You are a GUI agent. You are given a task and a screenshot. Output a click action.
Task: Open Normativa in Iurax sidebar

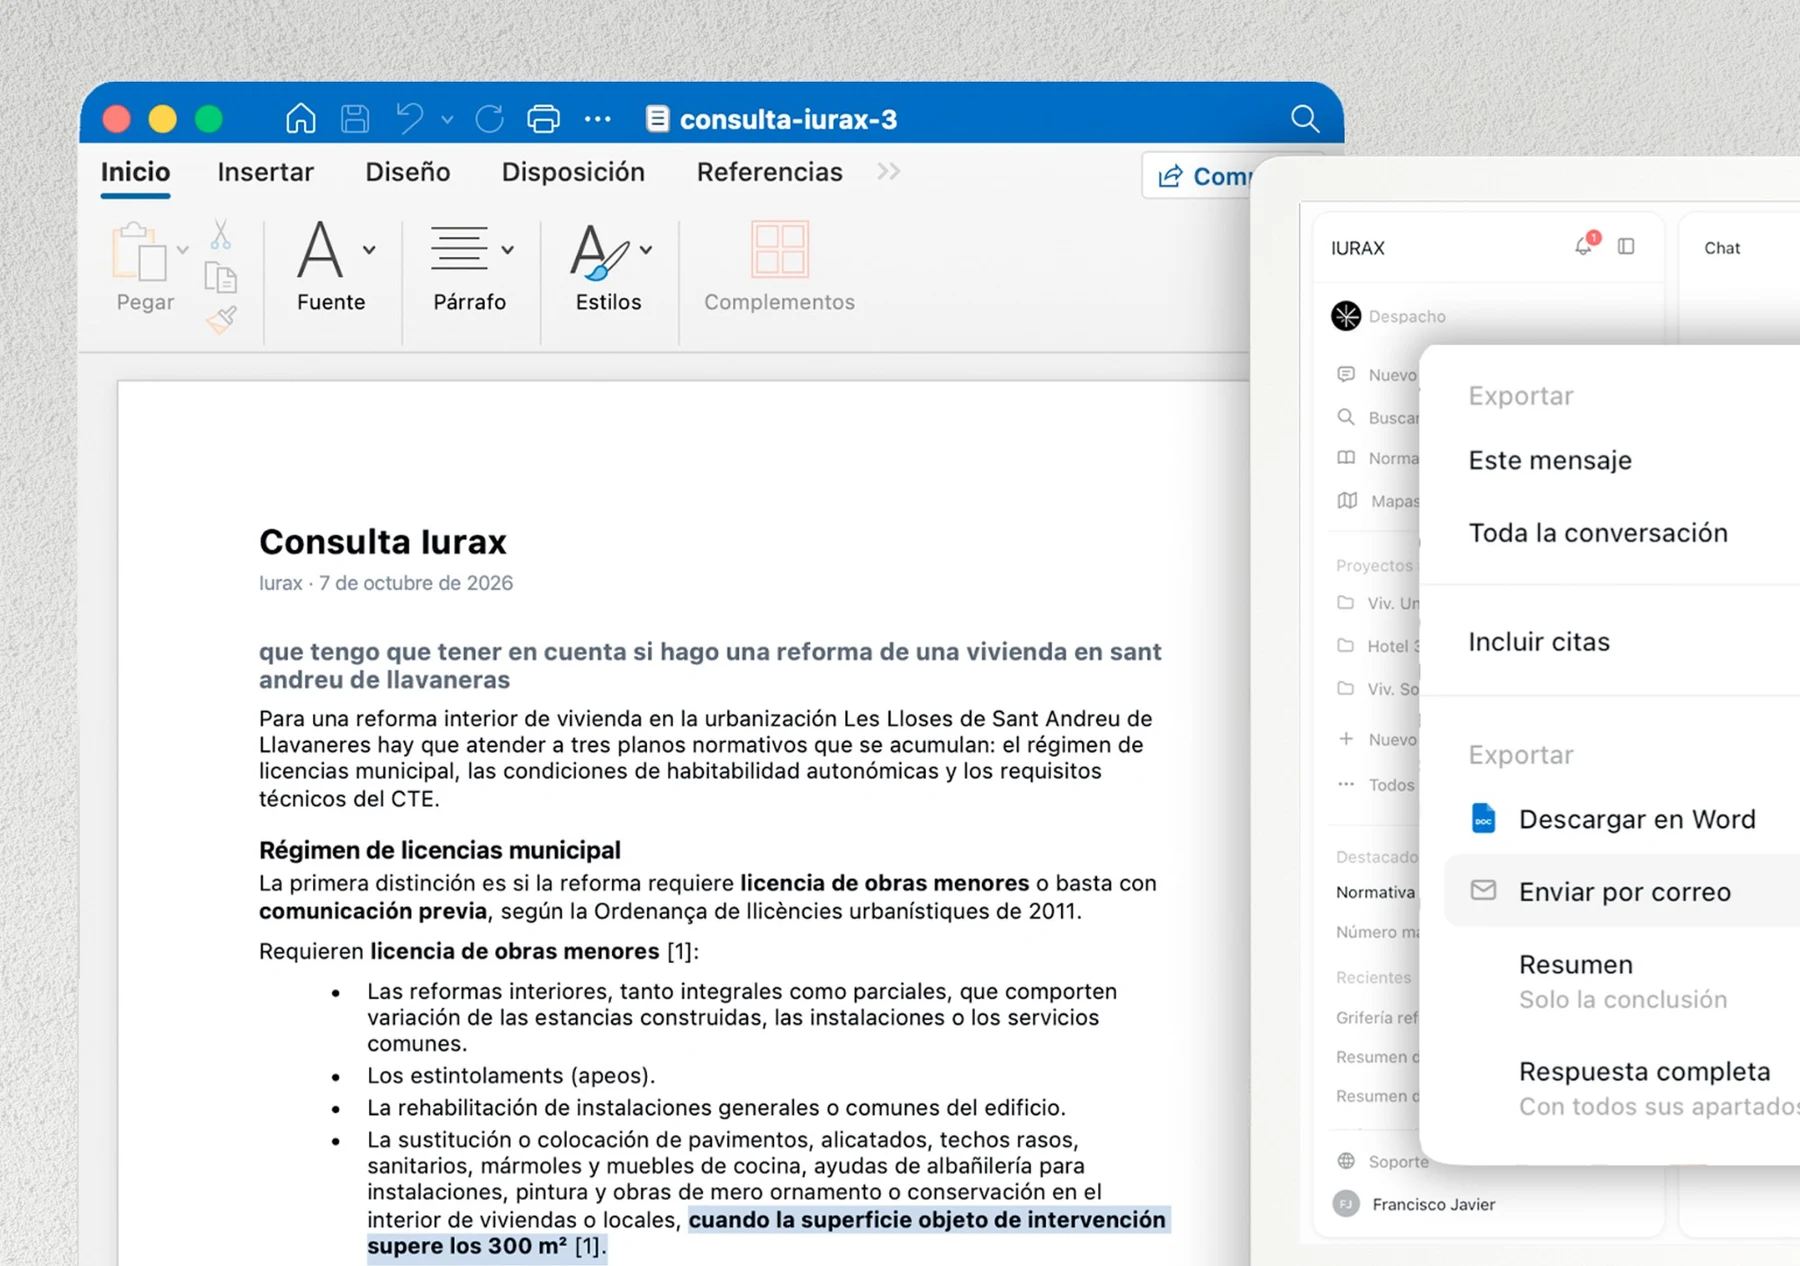pos(1376,892)
